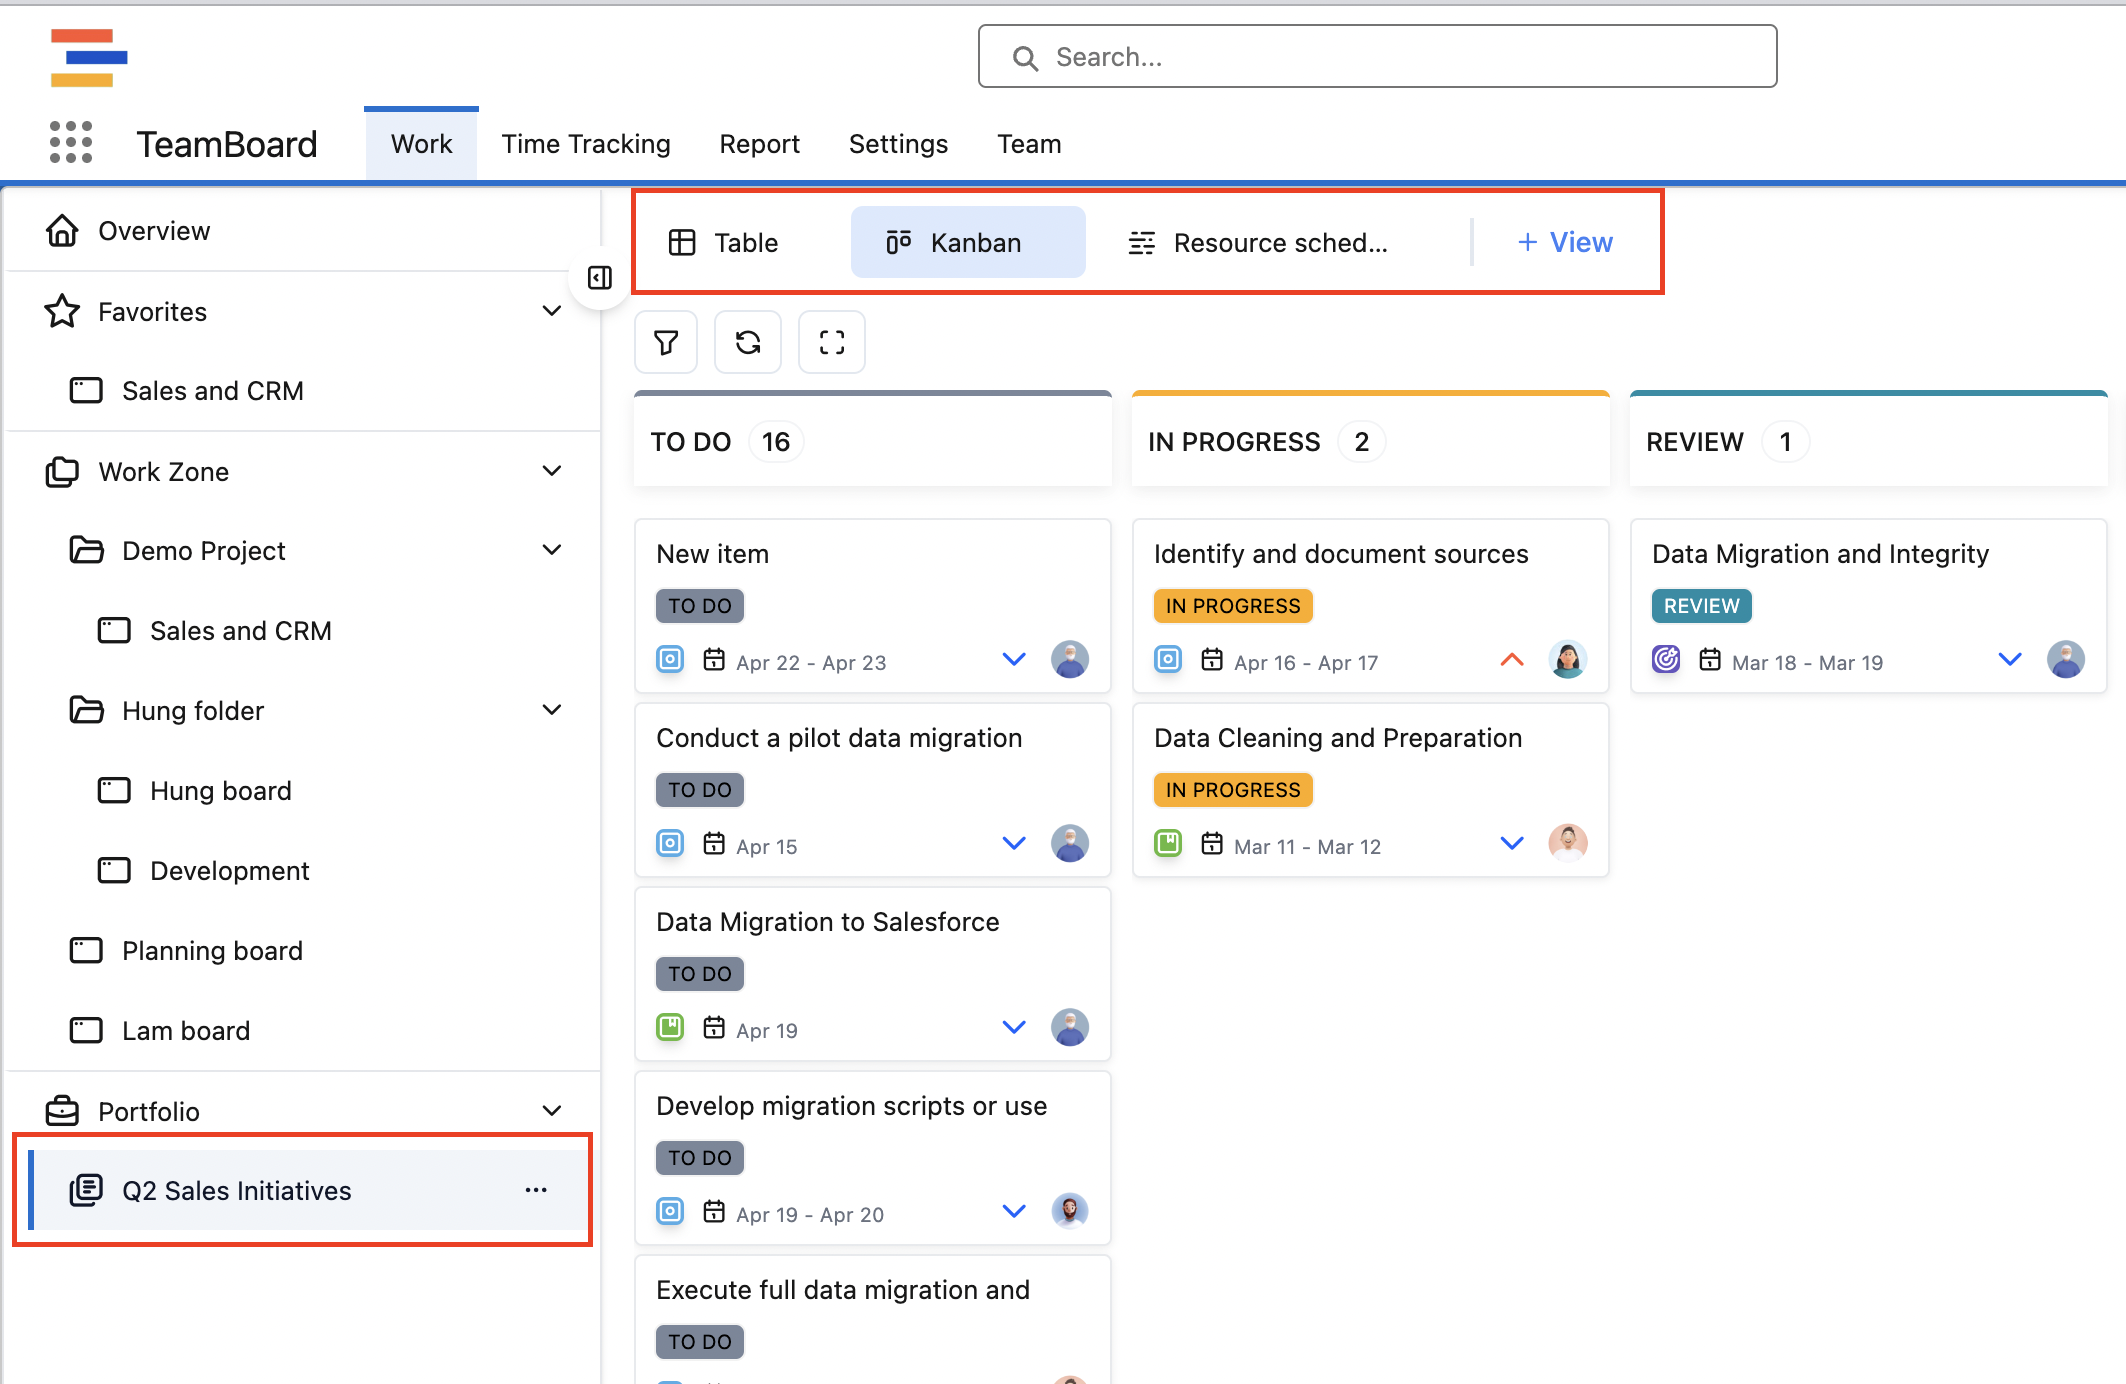
Task: Collapse the Hung folder tree
Action: pyautogui.click(x=551, y=710)
